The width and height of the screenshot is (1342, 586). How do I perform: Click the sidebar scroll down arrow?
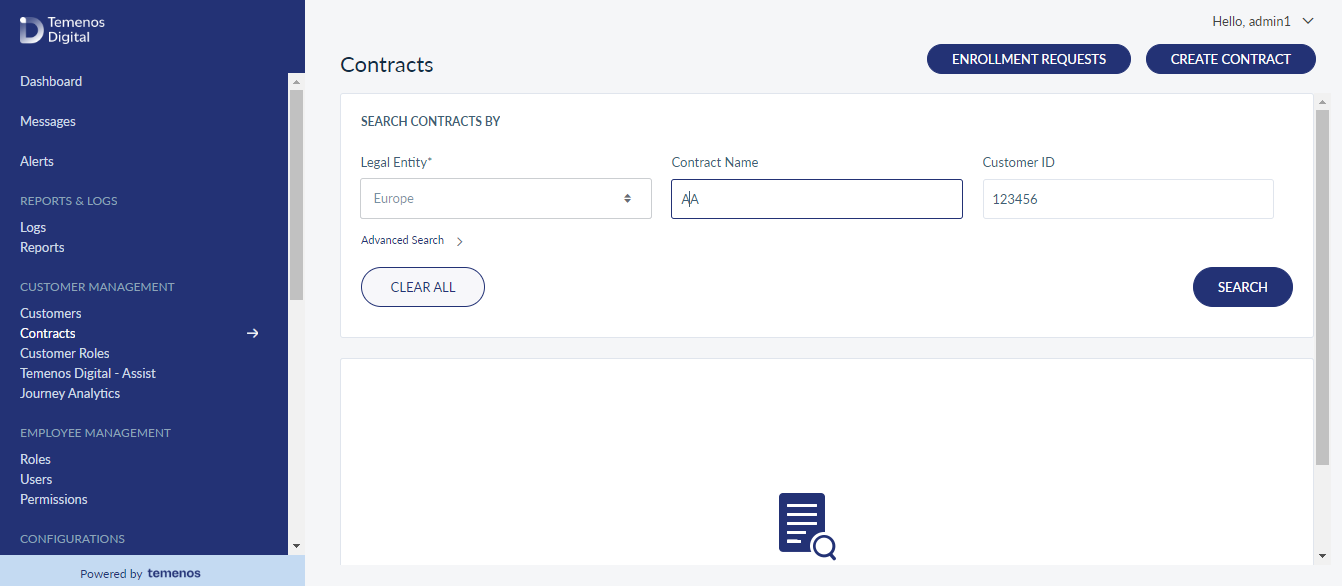click(x=295, y=546)
